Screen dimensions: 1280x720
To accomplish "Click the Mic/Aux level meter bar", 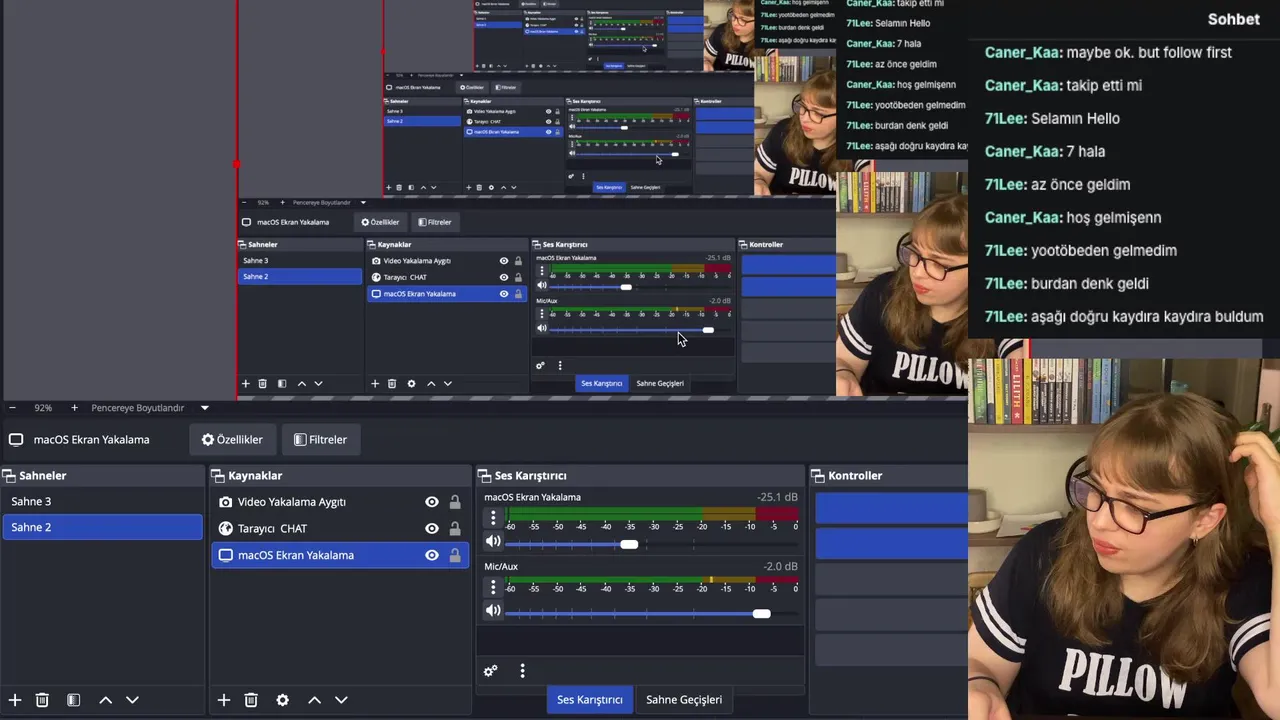I will [x=653, y=580].
